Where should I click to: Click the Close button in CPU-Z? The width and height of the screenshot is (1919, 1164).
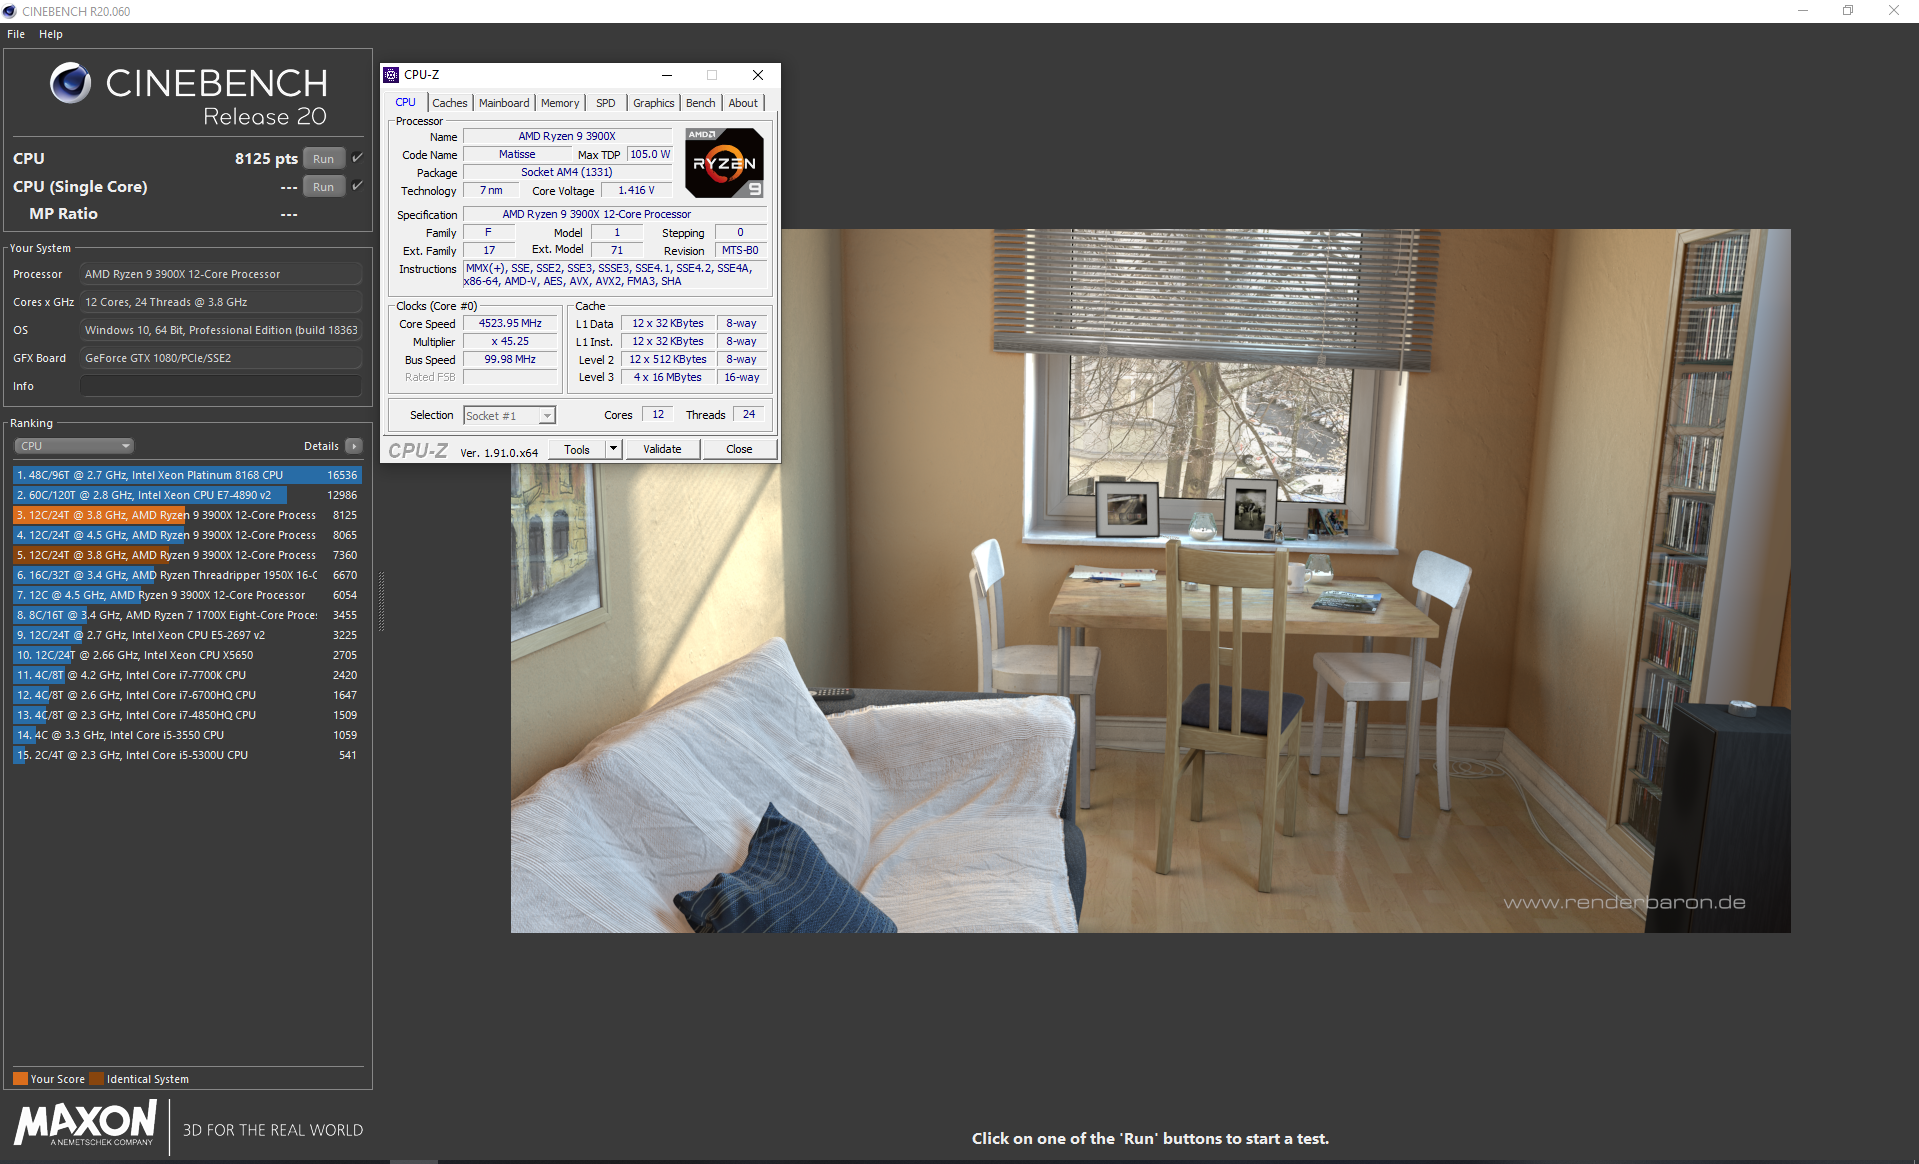pos(739,449)
